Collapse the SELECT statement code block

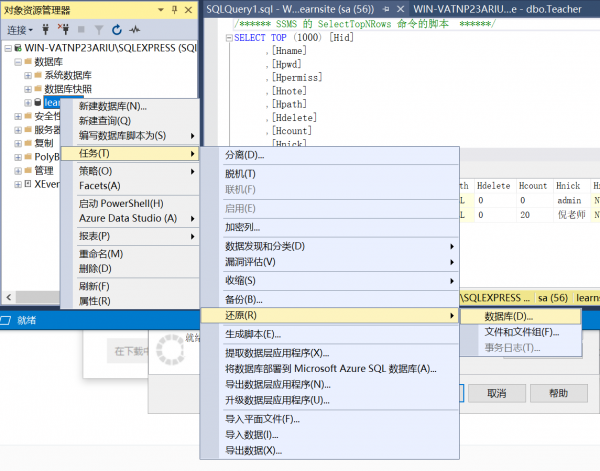coord(229,38)
